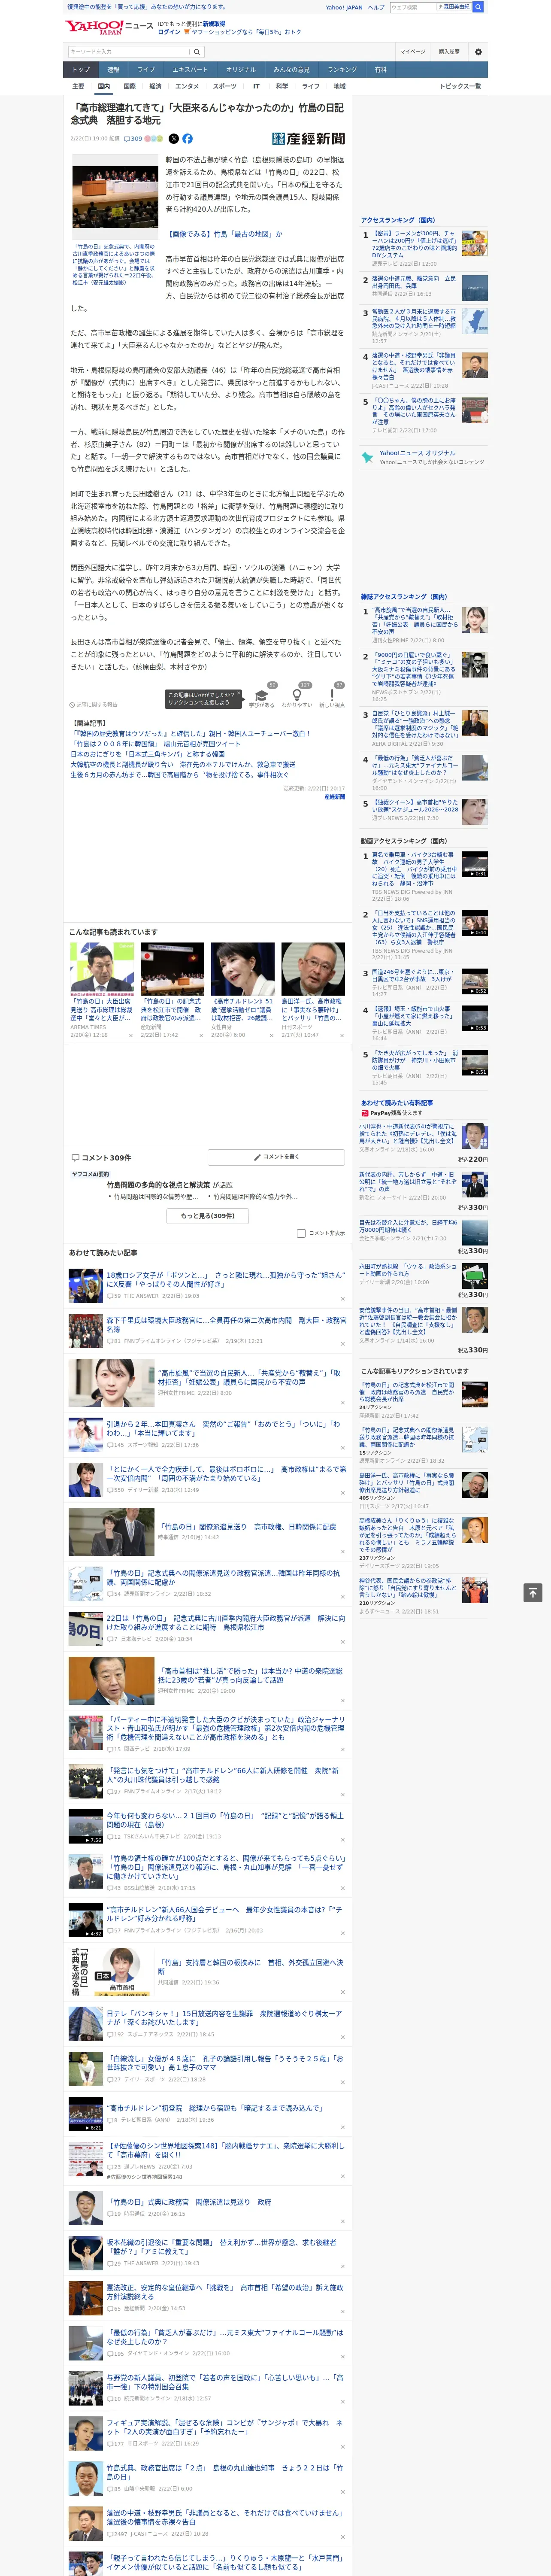Select the 国際 category
This screenshot has width=551, height=2576.
click(129, 86)
